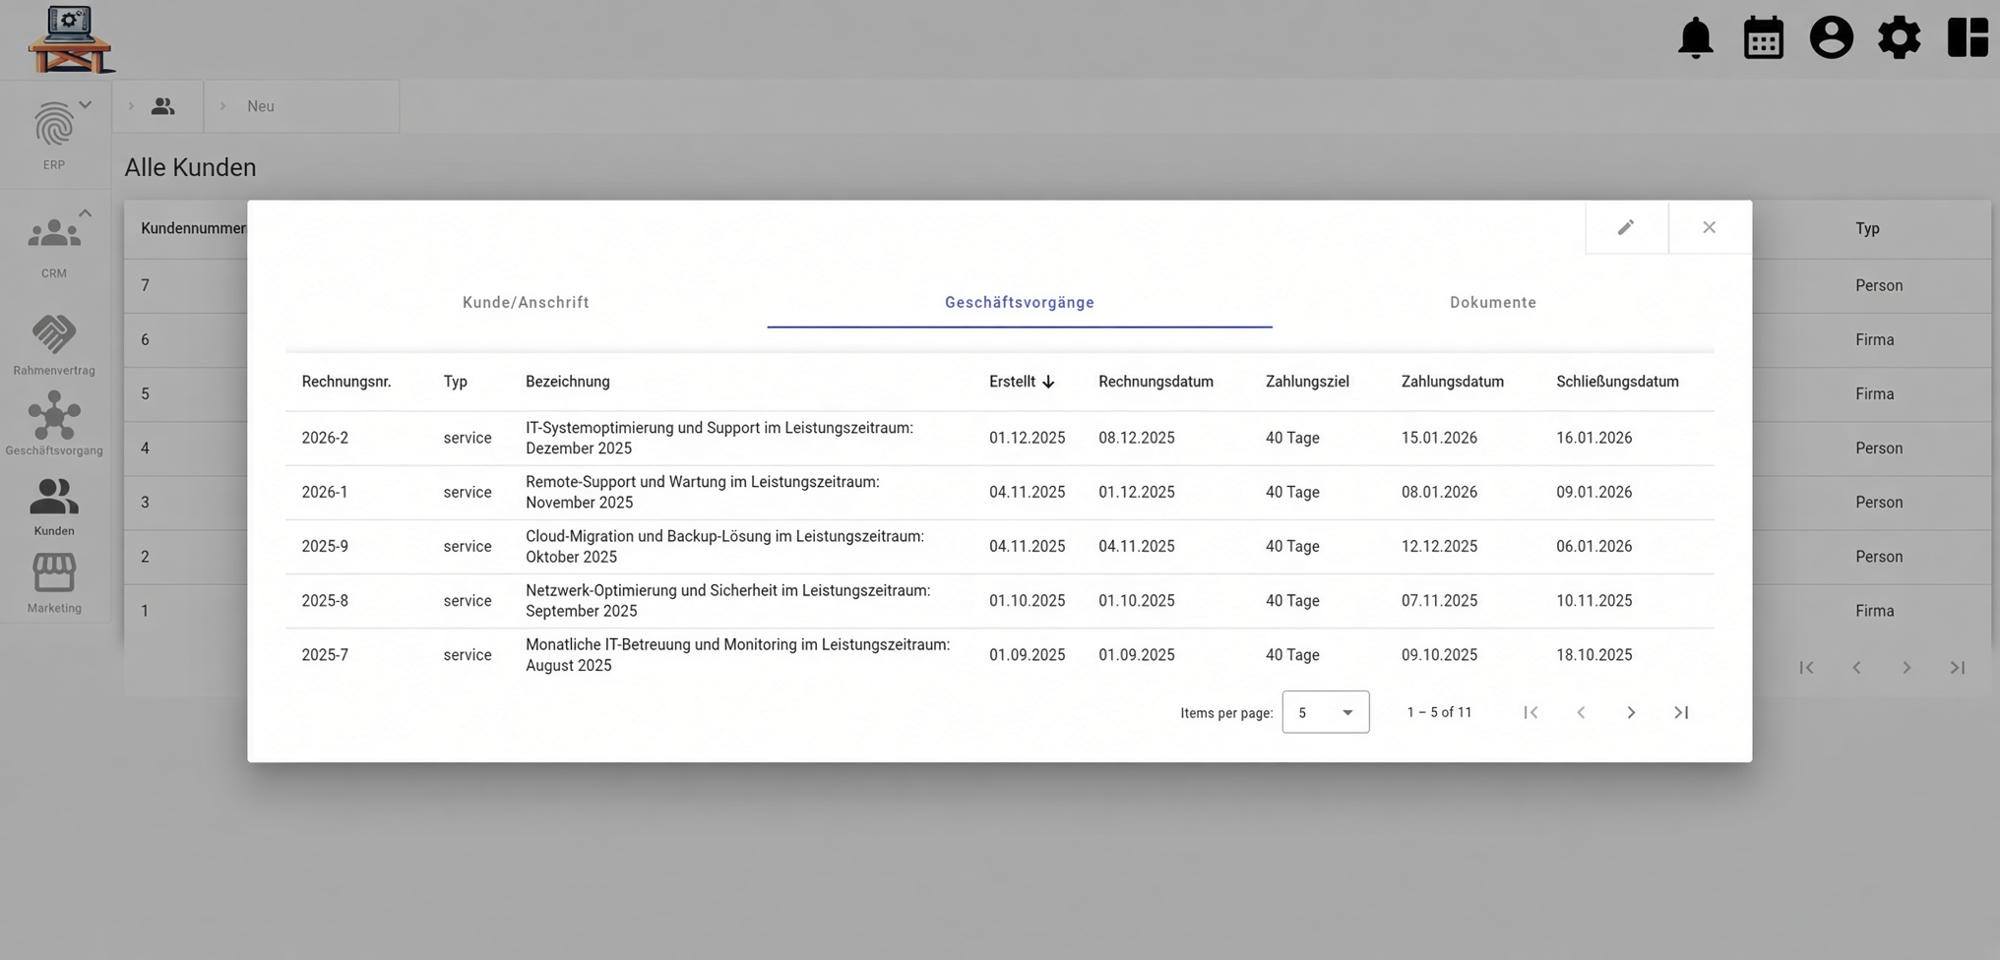
Task: Select invoice 2026-2 row number
Action: pos(325,438)
